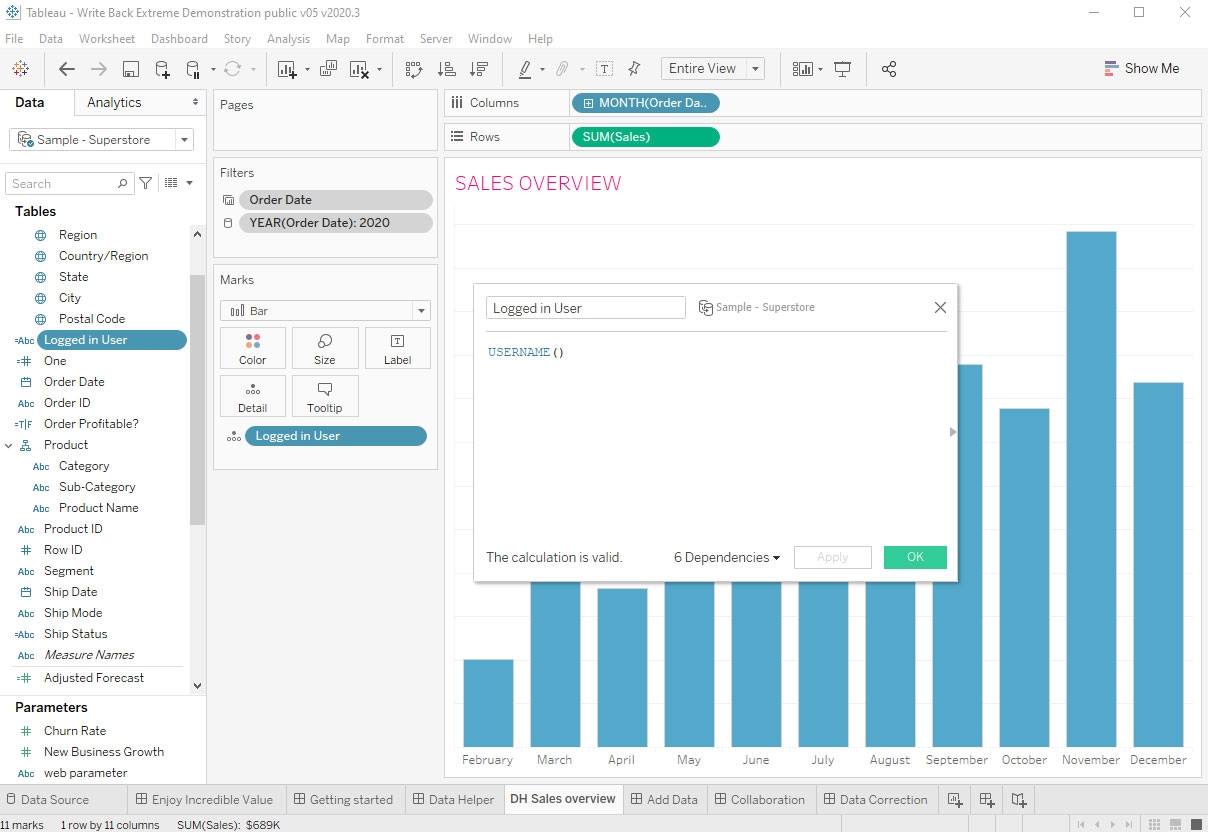Click the Share workbook icon

(x=888, y=69)
